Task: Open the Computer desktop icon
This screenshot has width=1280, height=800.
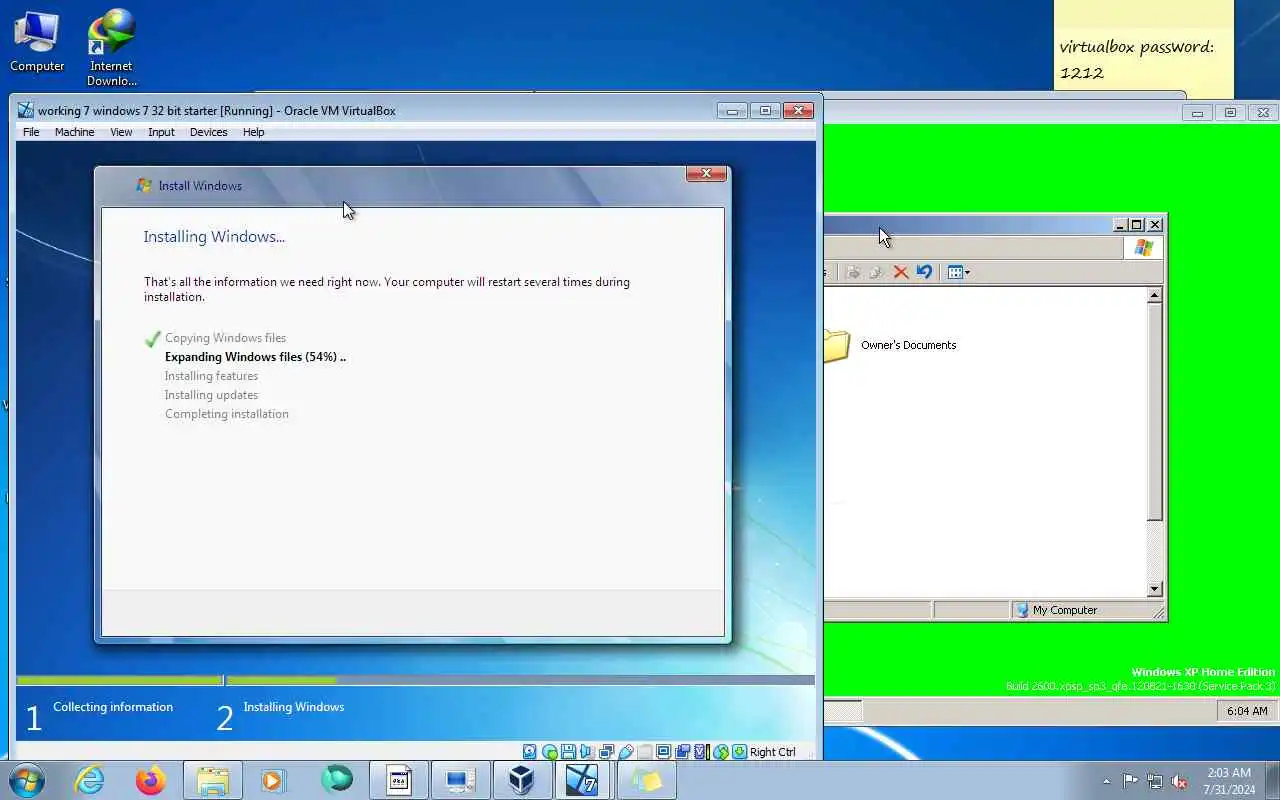Action: point(37,41)
